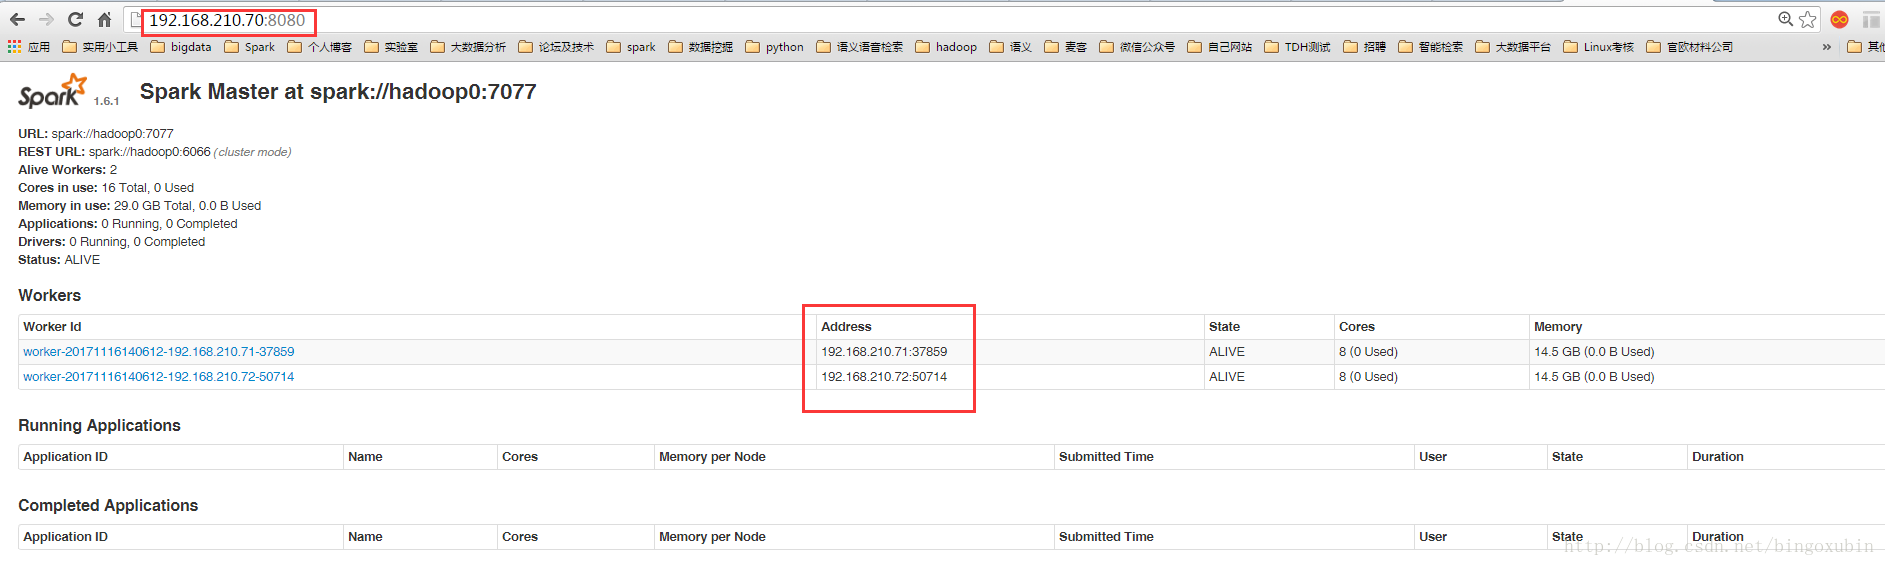Open the 大数据平台 bookmark folder
Viewport: 1885px width, 566px height.
1513,47
